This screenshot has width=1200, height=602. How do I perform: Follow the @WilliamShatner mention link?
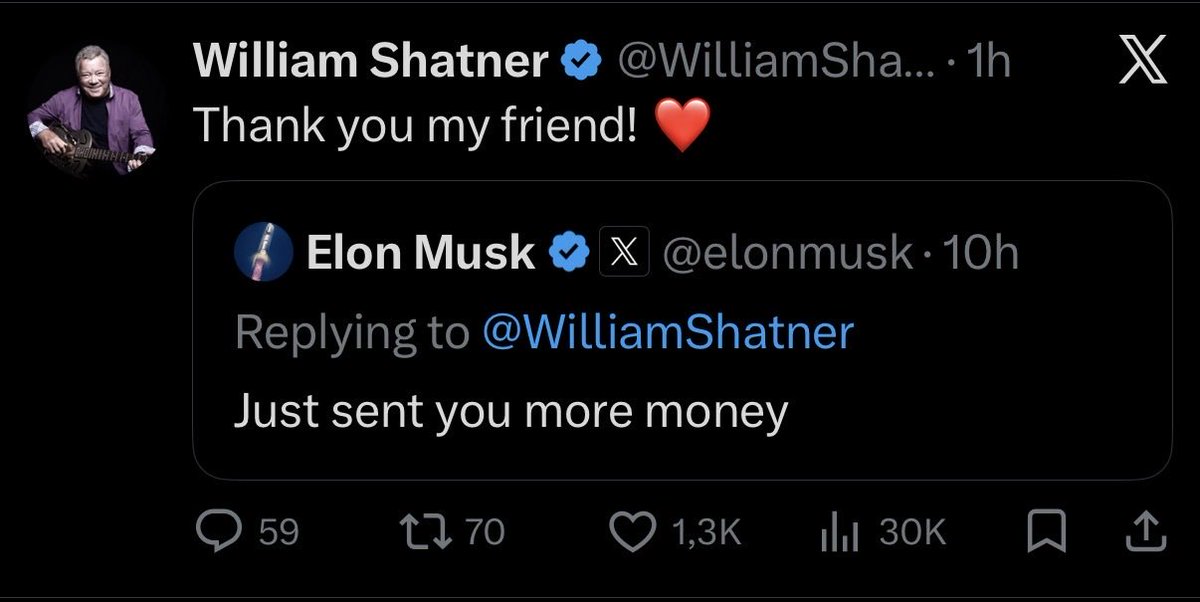click(667, 332)
